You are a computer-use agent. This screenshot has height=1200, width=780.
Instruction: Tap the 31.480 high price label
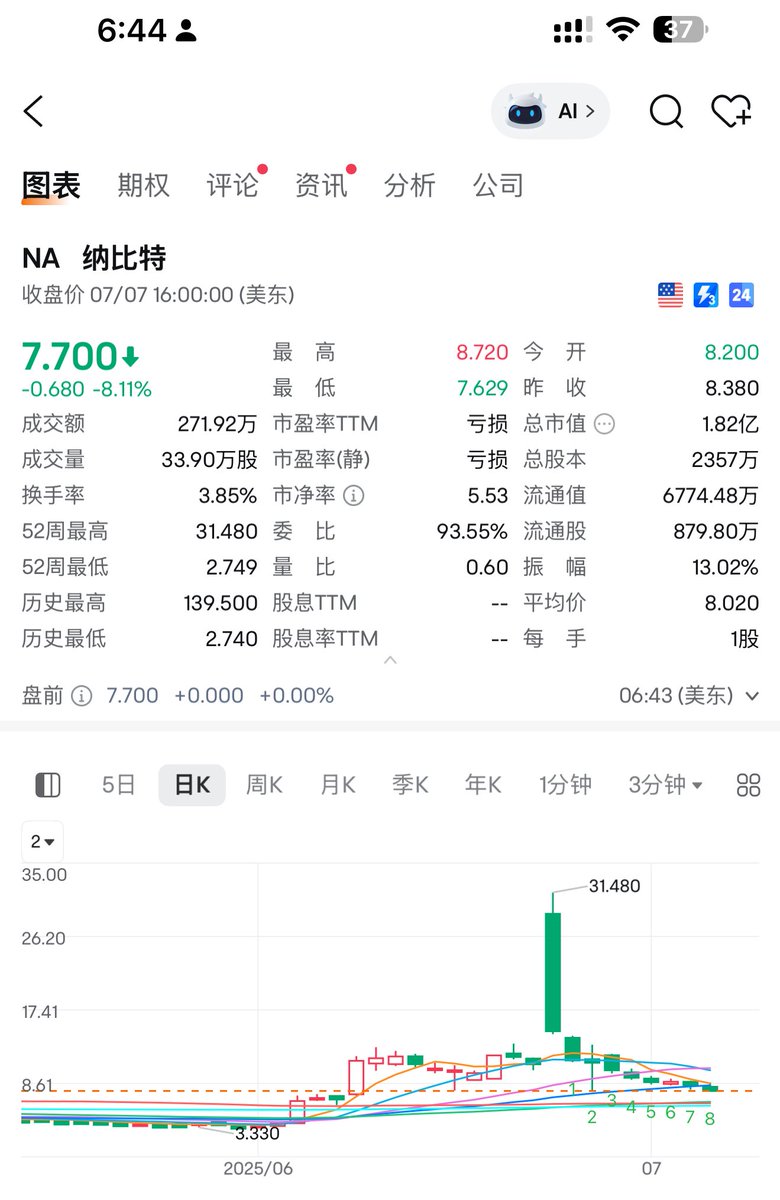[614, 886]
